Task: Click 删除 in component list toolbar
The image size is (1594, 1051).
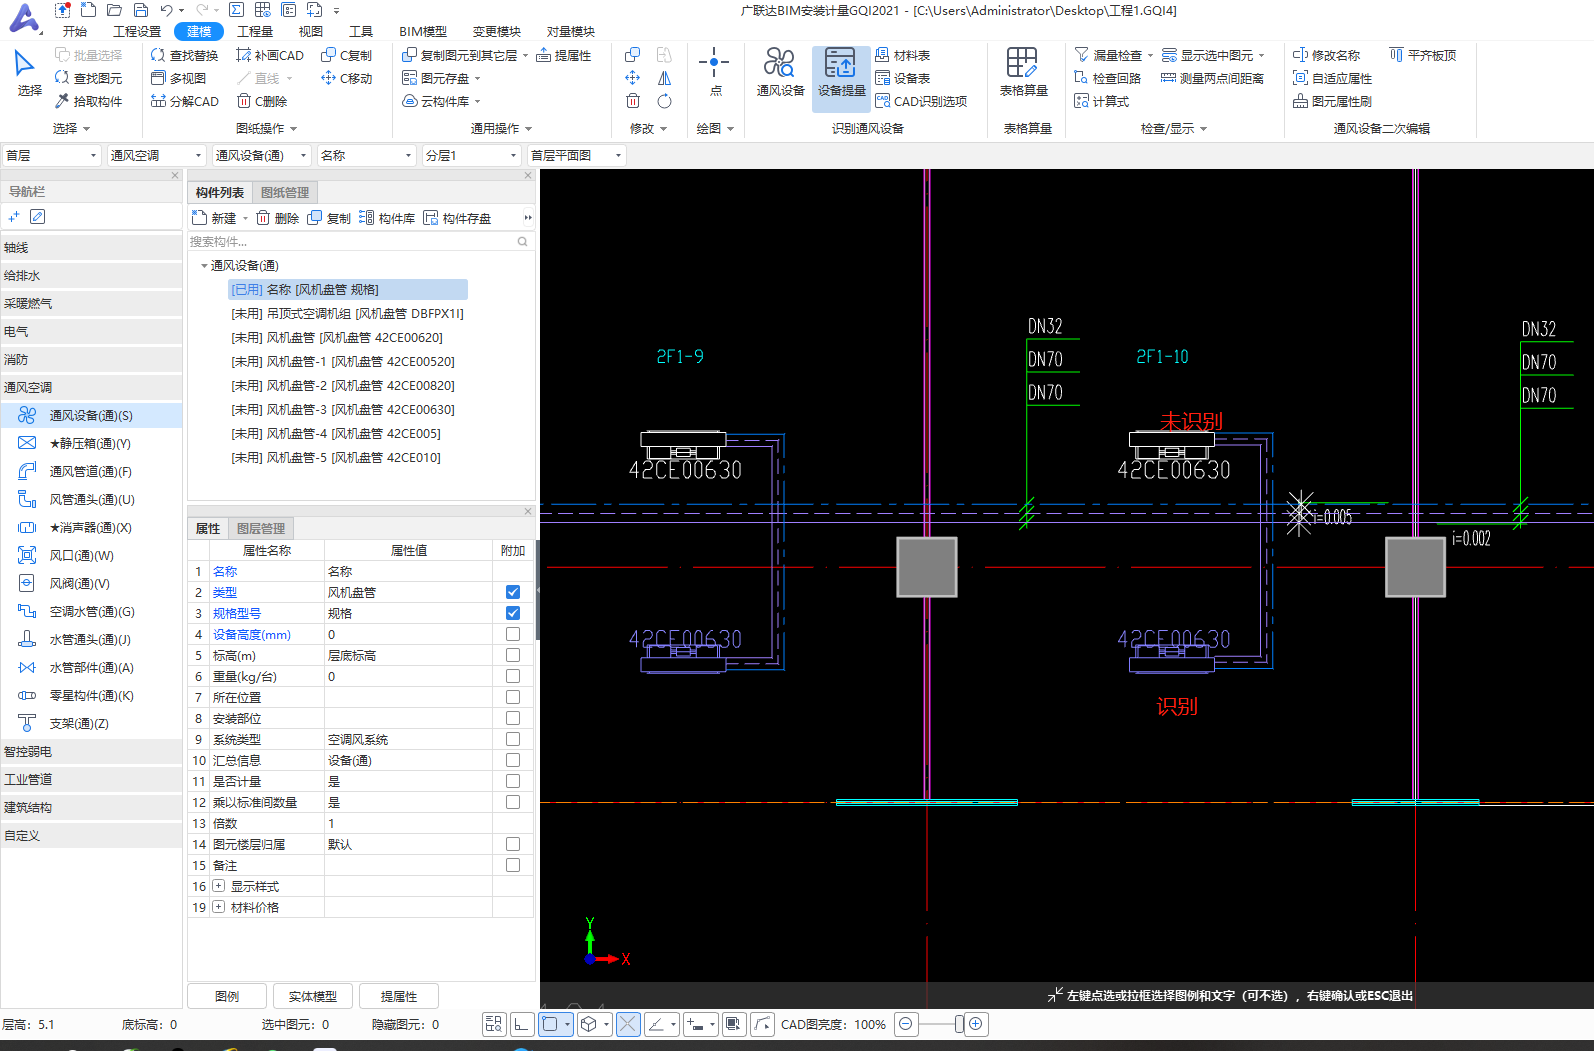Action: [278, 218]
